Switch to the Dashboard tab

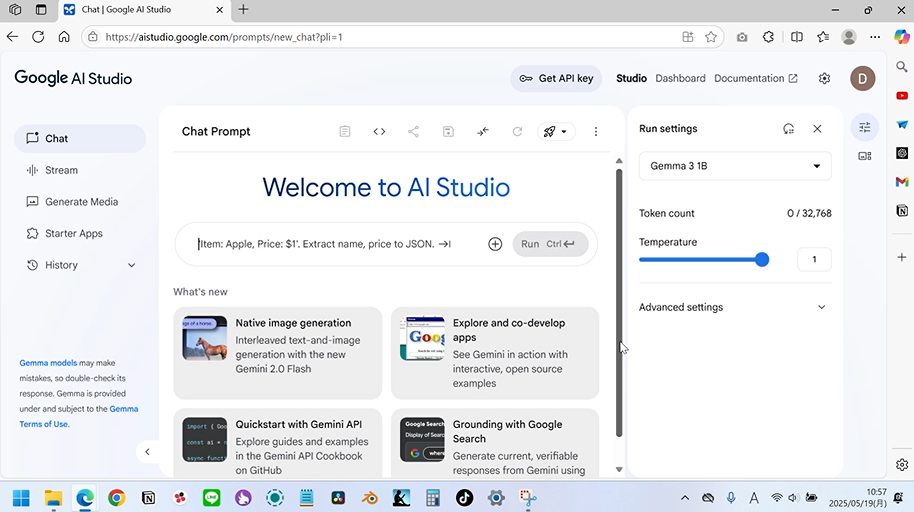tap(680, 78)
